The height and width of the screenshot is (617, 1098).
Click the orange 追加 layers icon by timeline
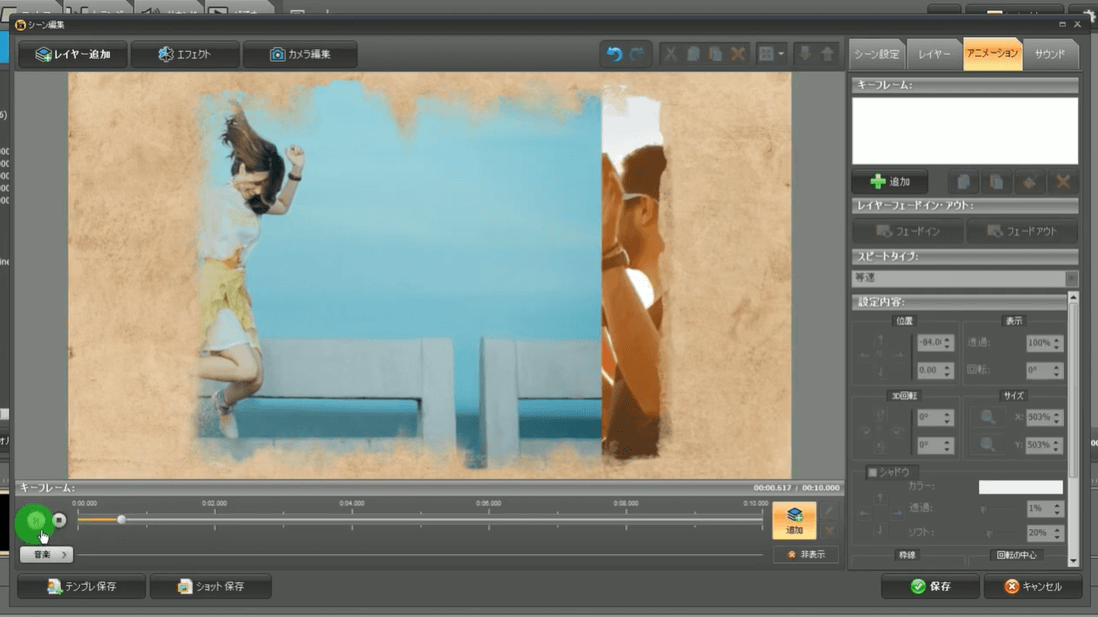794,520
